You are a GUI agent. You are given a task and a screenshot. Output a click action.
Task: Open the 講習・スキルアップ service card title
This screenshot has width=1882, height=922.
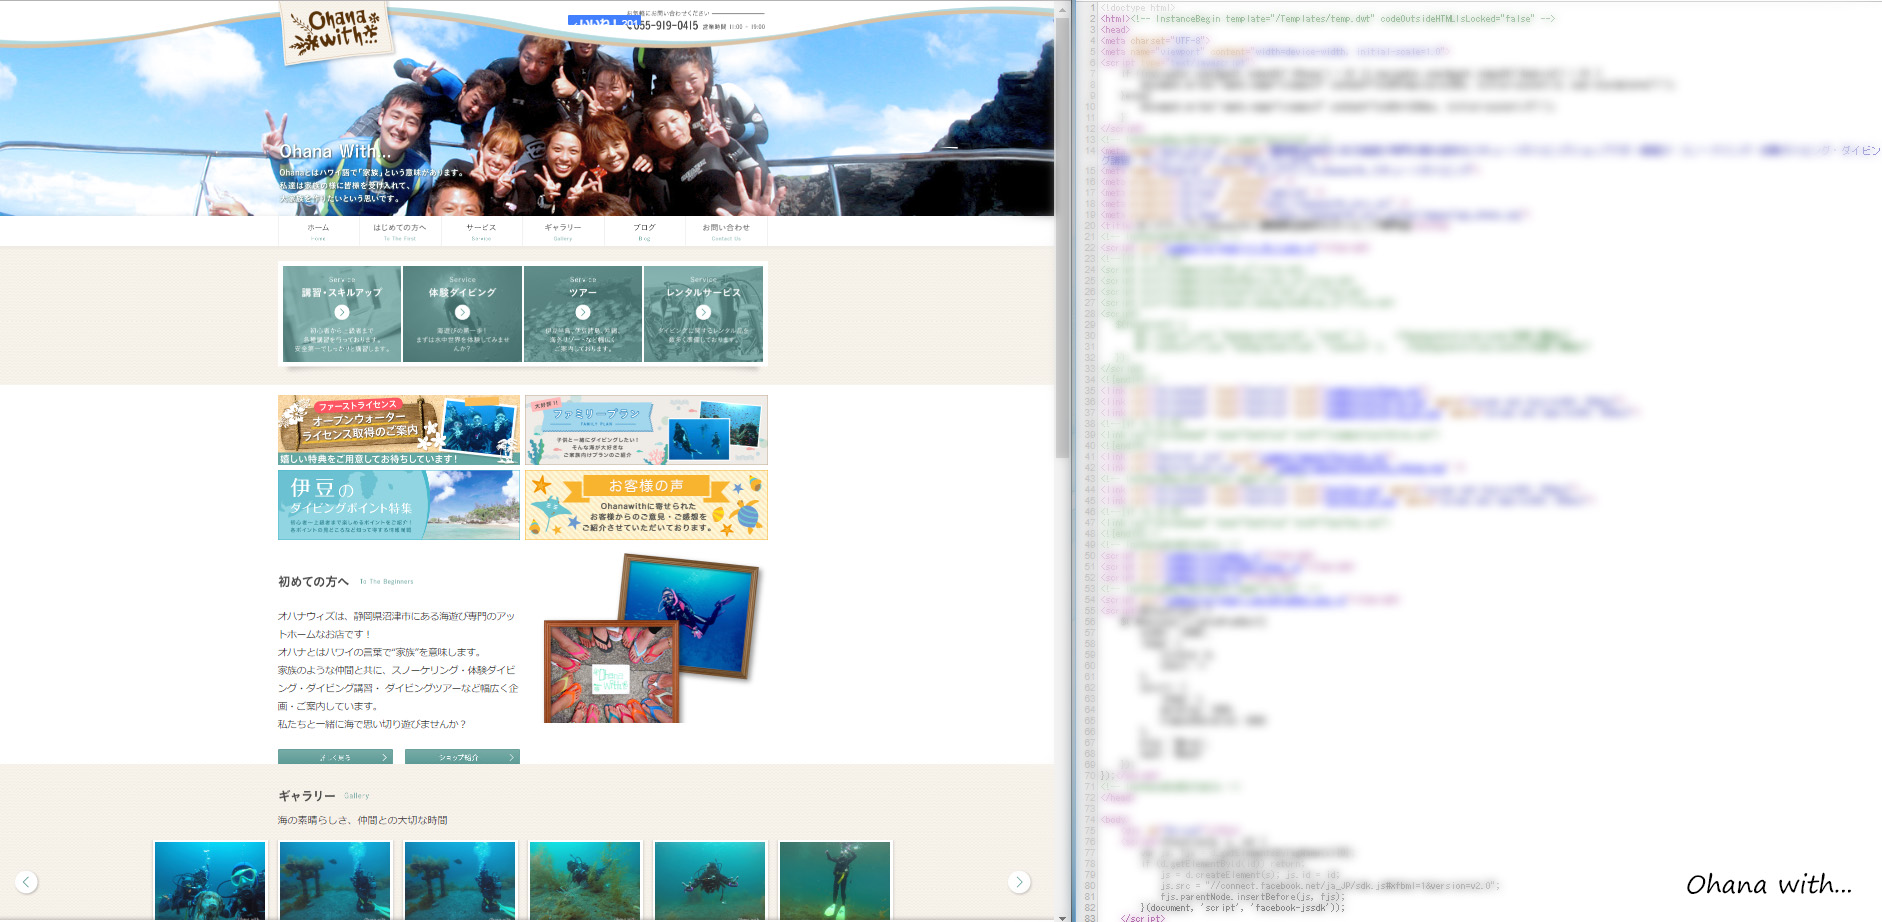click(x=342, y=292)
